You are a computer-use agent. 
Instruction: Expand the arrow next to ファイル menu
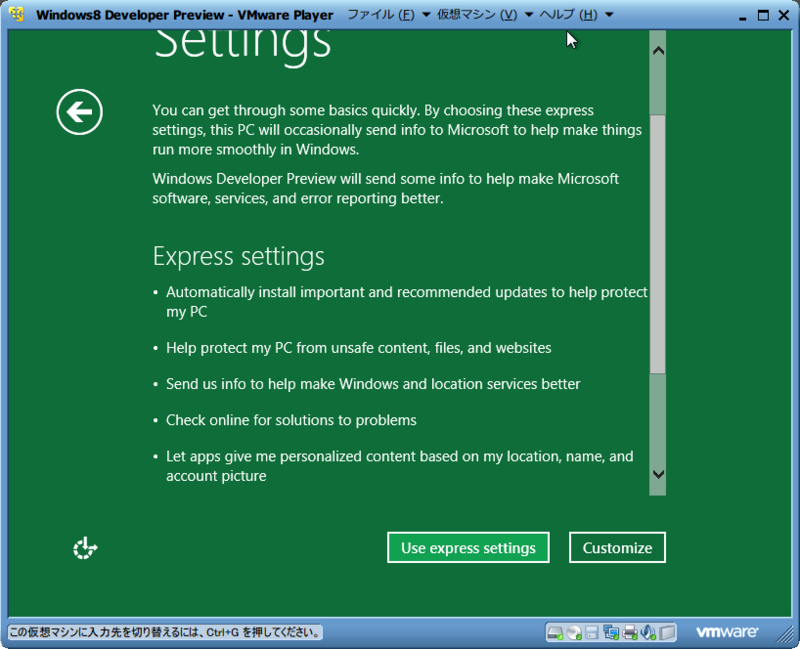pyautogui.click(x=426, y=15)
